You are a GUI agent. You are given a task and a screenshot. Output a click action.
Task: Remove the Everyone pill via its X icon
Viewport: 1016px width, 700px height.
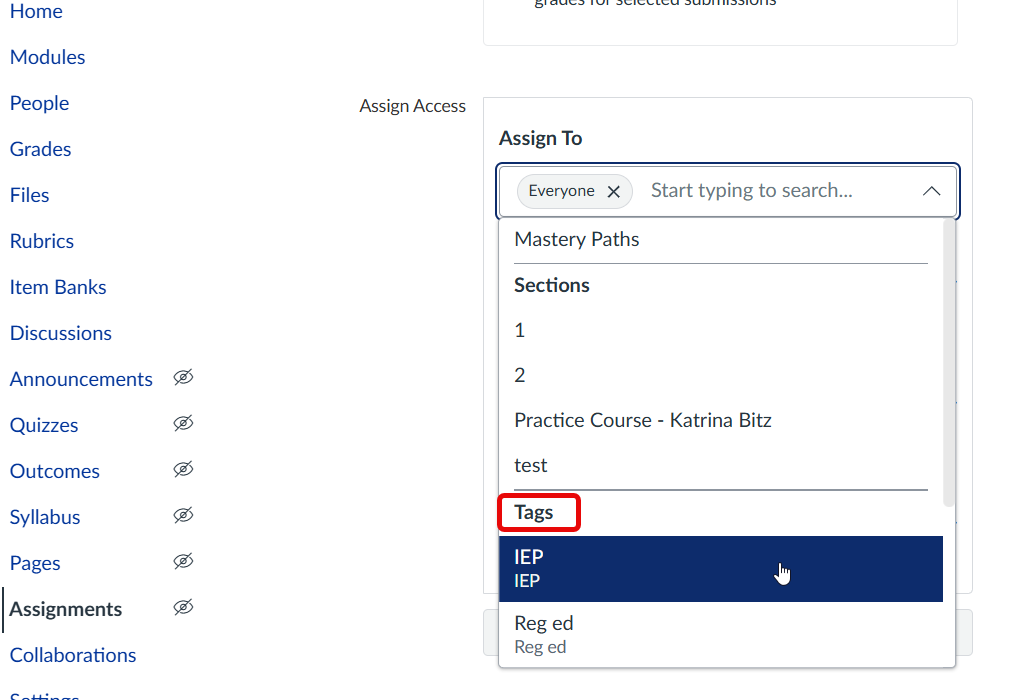pos(614,190)
